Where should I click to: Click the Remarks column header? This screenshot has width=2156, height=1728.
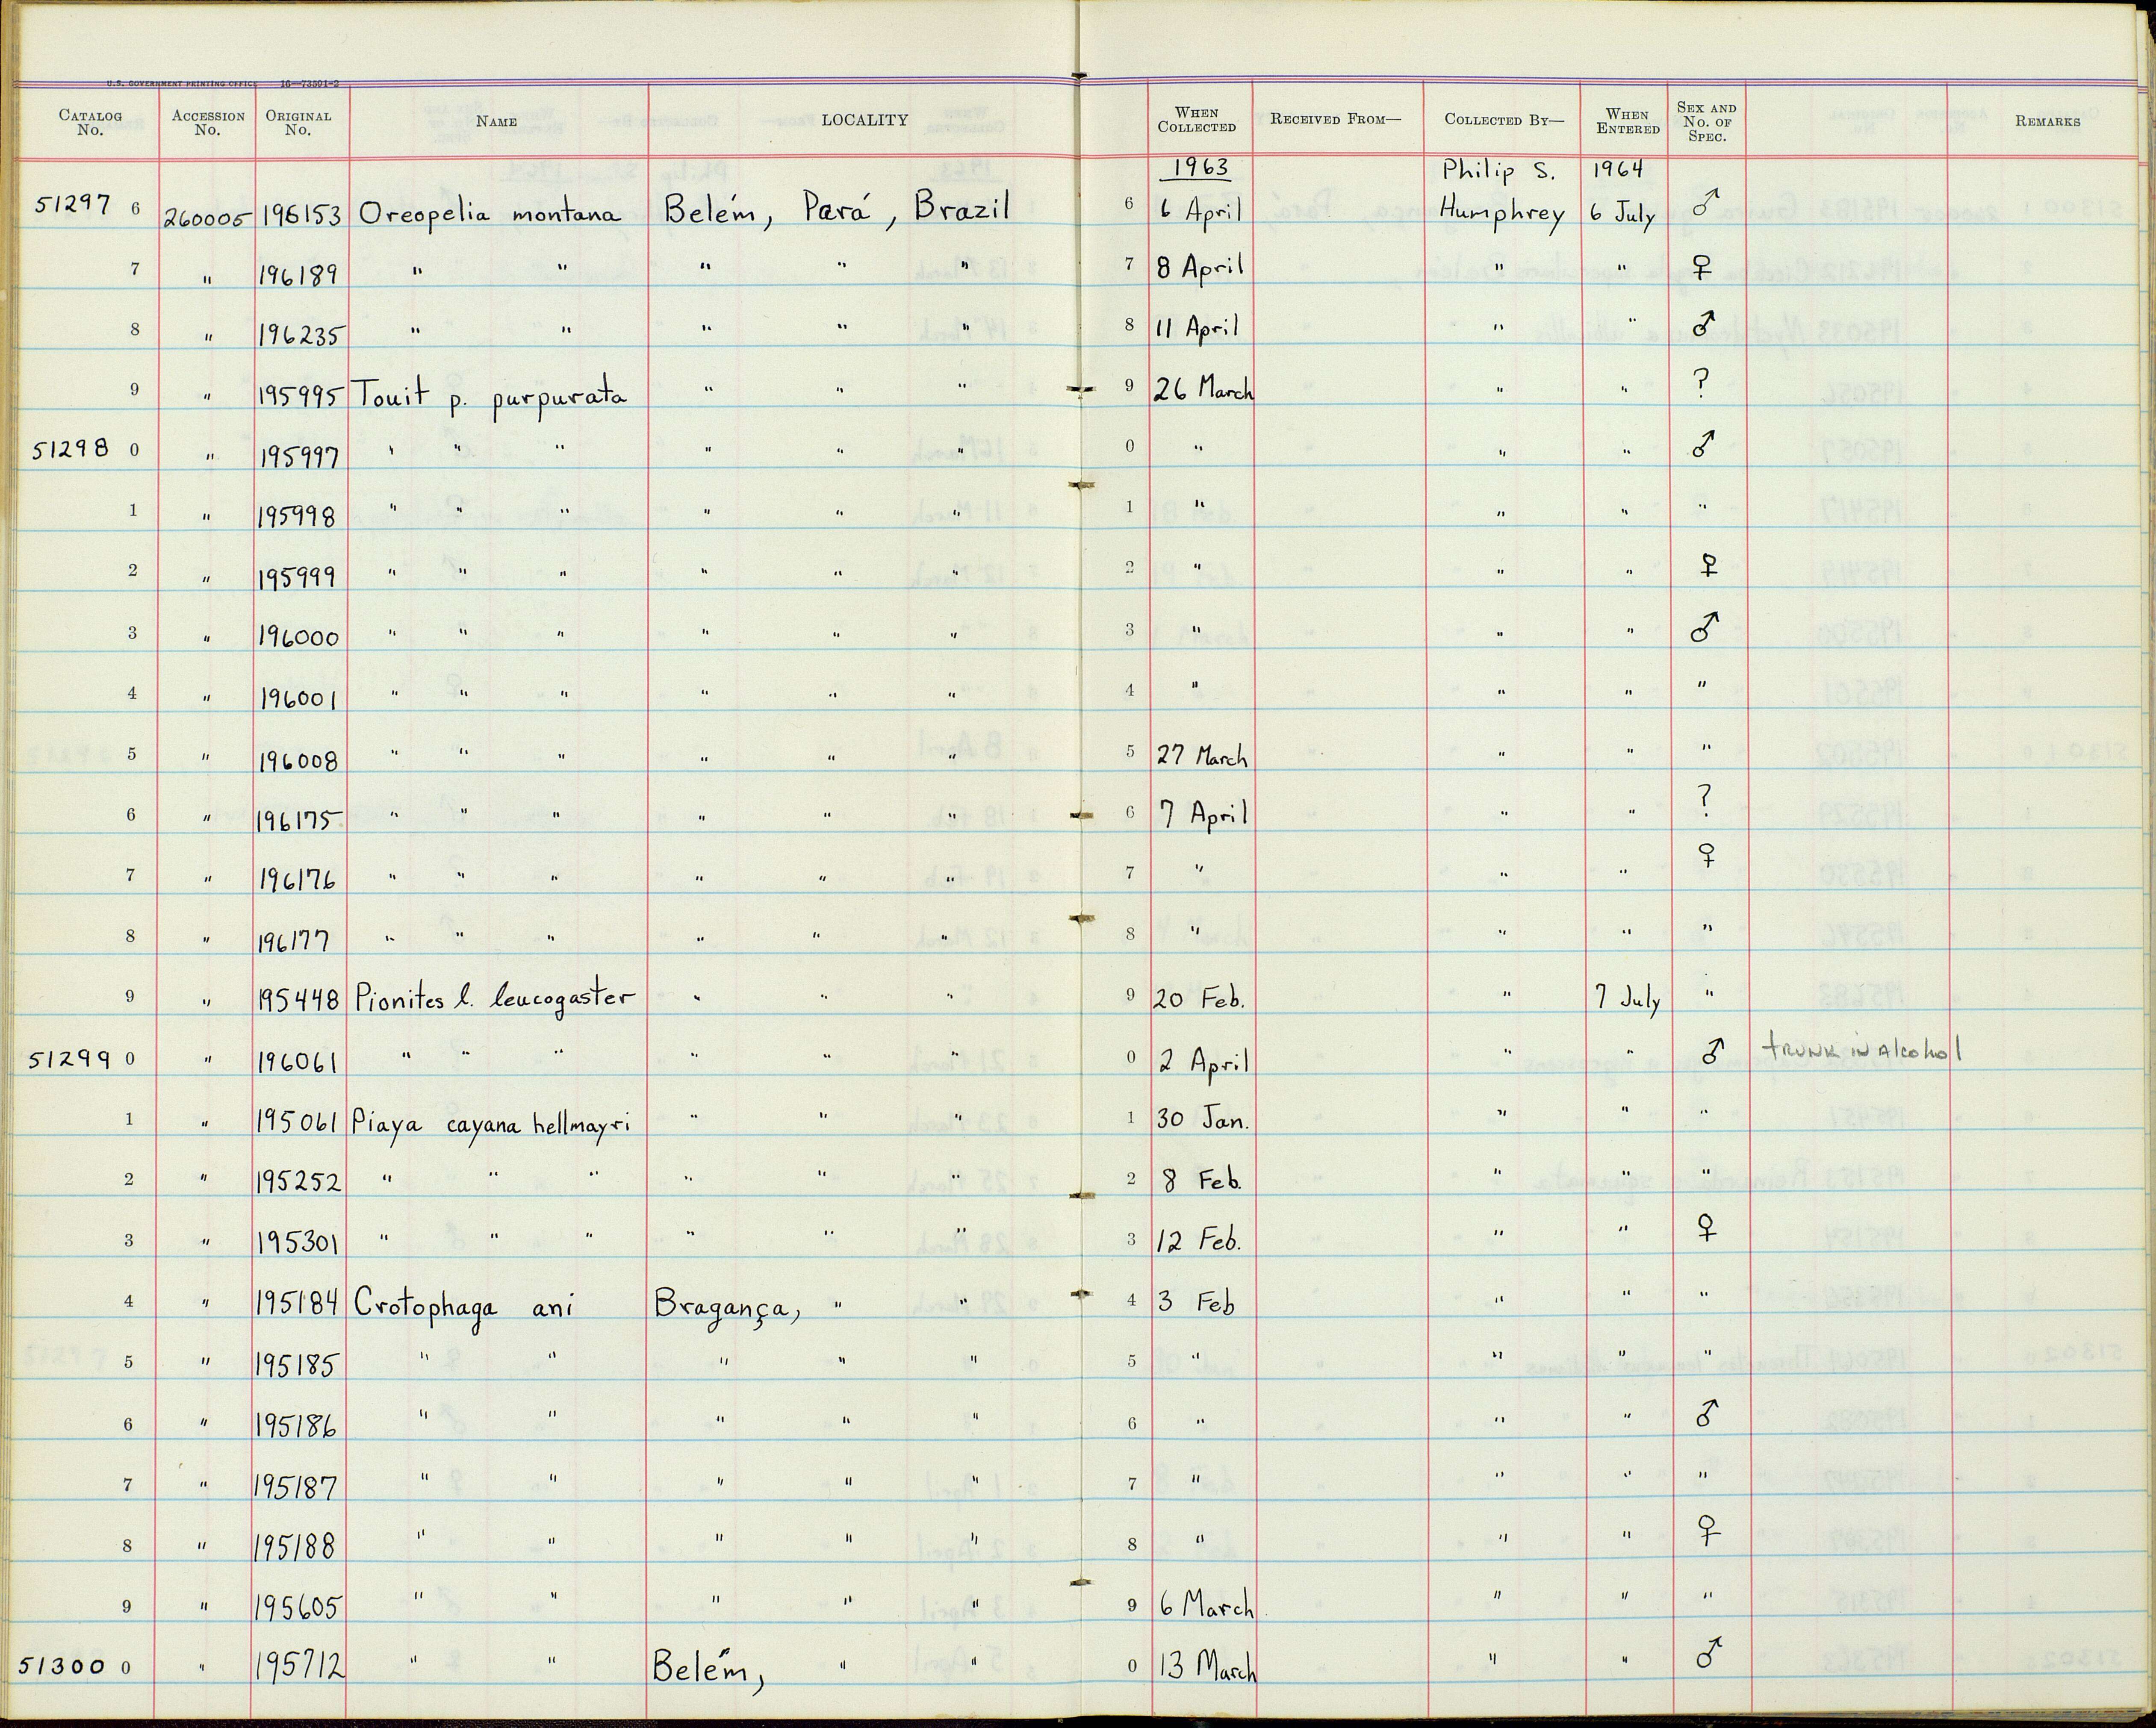pos(2047,121)
